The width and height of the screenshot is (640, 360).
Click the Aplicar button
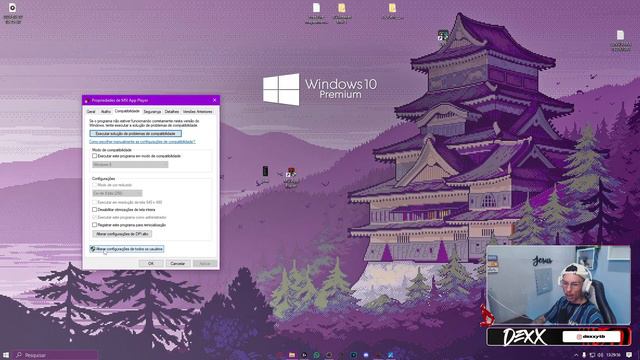(205, 264)
